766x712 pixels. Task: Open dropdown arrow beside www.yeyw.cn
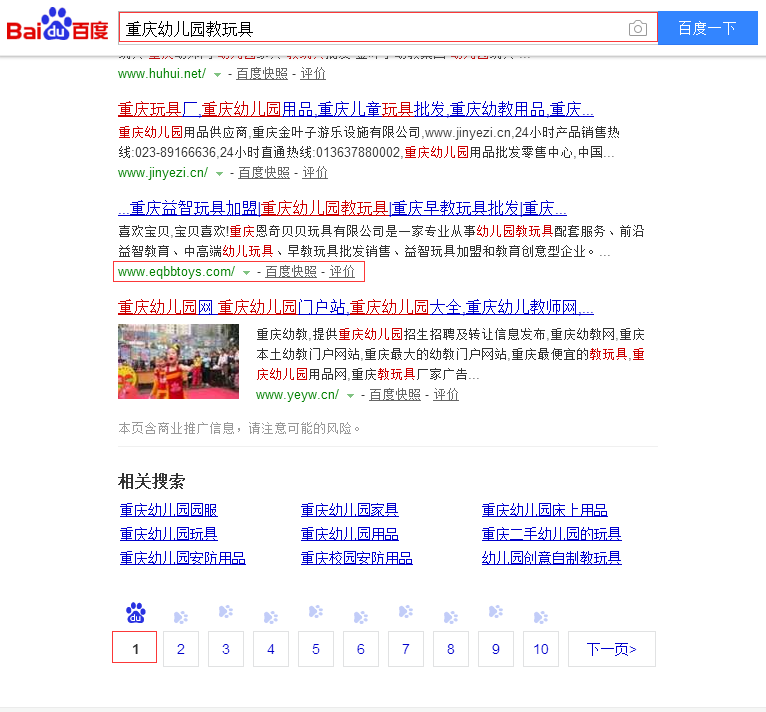coord(350,395)
